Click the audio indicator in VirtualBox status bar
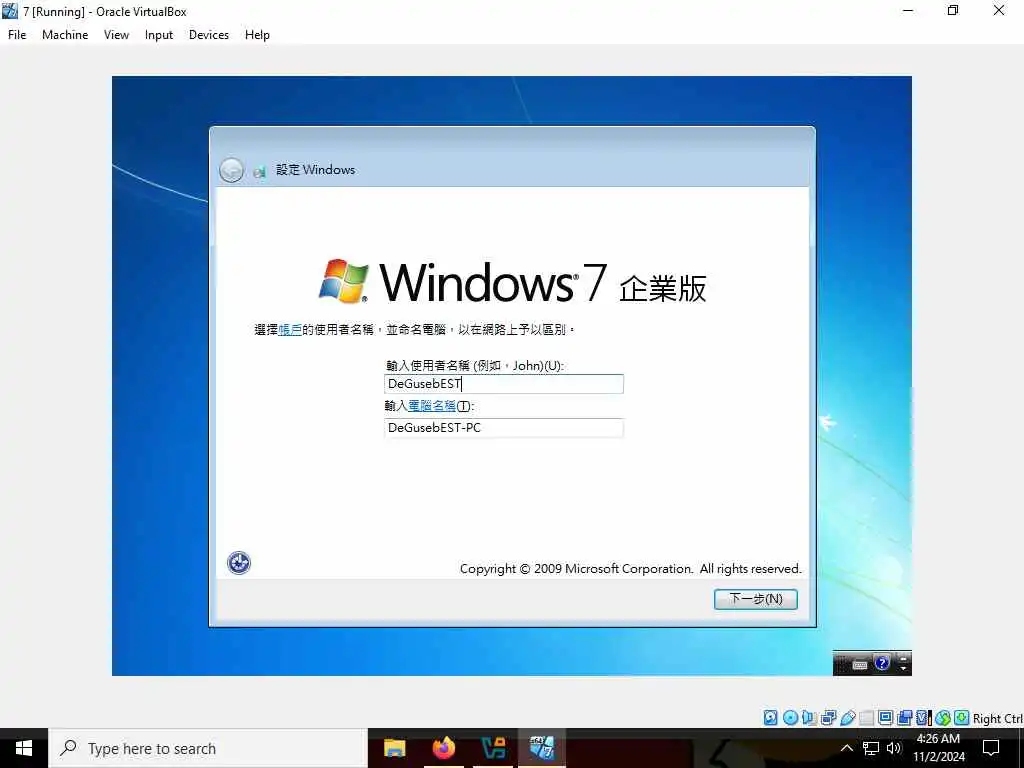The width and height of the screenshot is (1024, 768). coord(809,718)
